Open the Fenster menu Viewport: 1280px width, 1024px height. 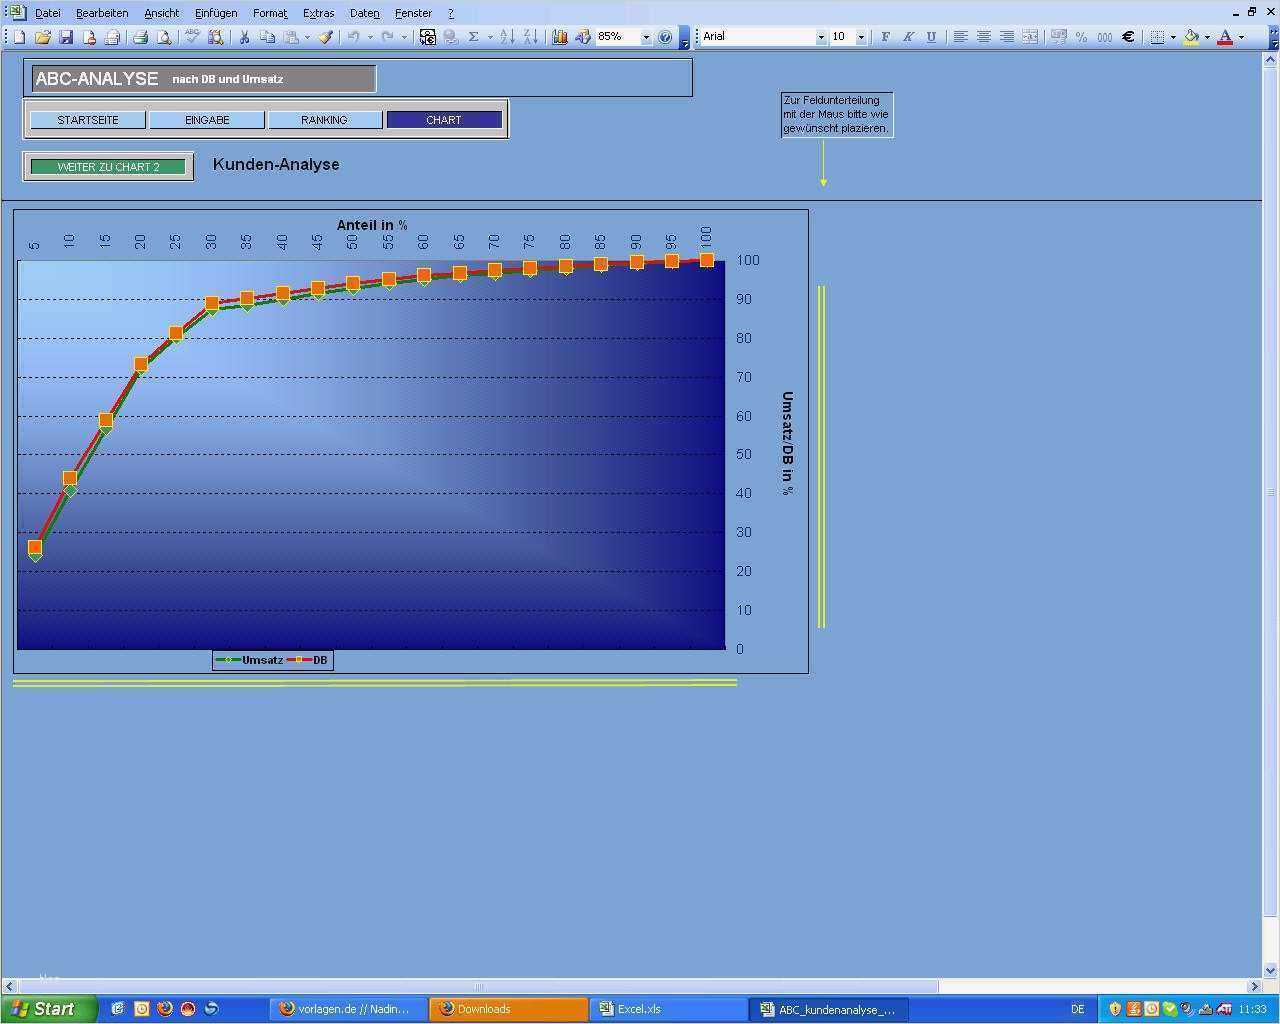[x=413, y=13]
